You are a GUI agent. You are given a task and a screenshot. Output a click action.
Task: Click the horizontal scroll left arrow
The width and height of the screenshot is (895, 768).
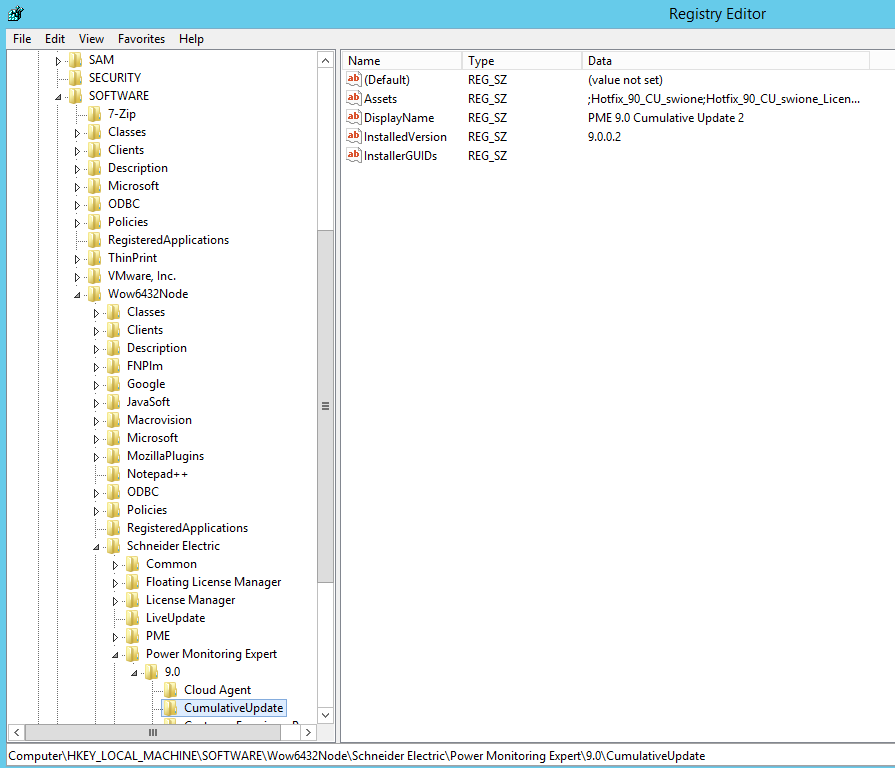point(17,732)
